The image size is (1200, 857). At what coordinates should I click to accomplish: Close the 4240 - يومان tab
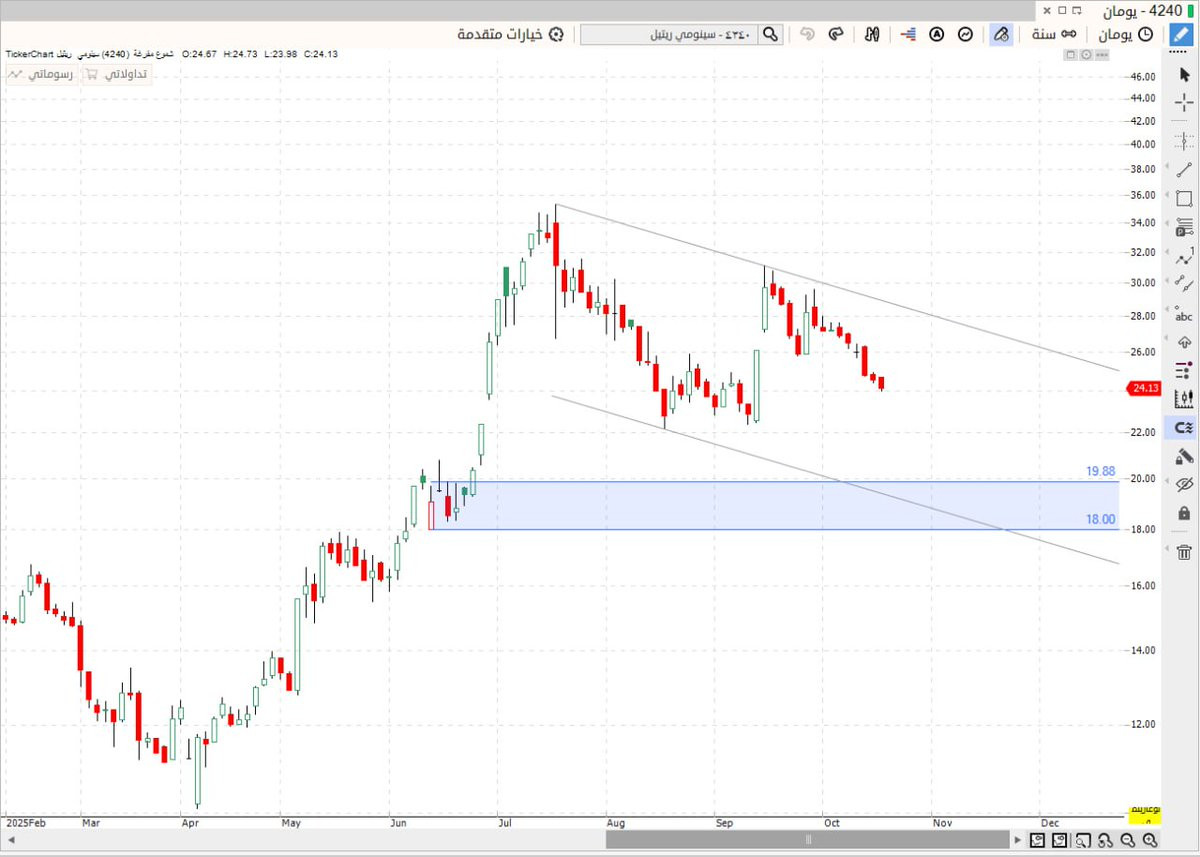click(x=1046, y=10)
